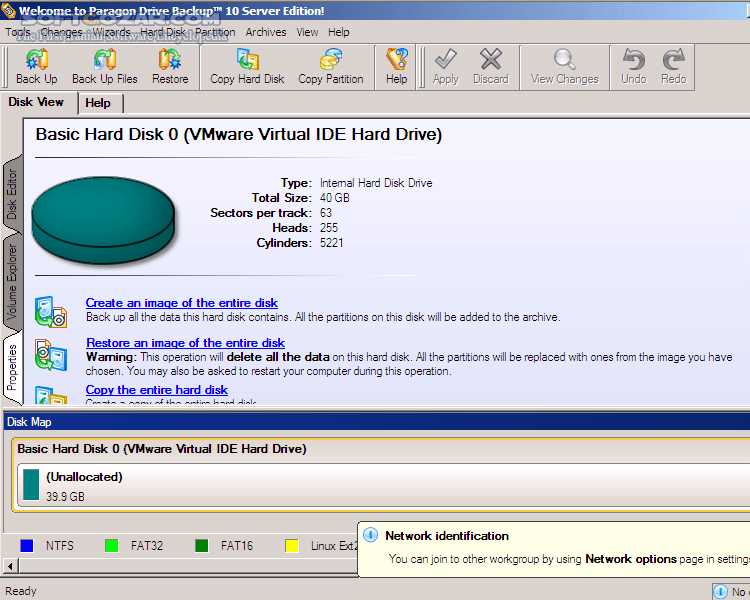This screenshot has width=750, height=600.
Task: Click the icon beside Copy the entire hard disk
Action: point(51,395)
